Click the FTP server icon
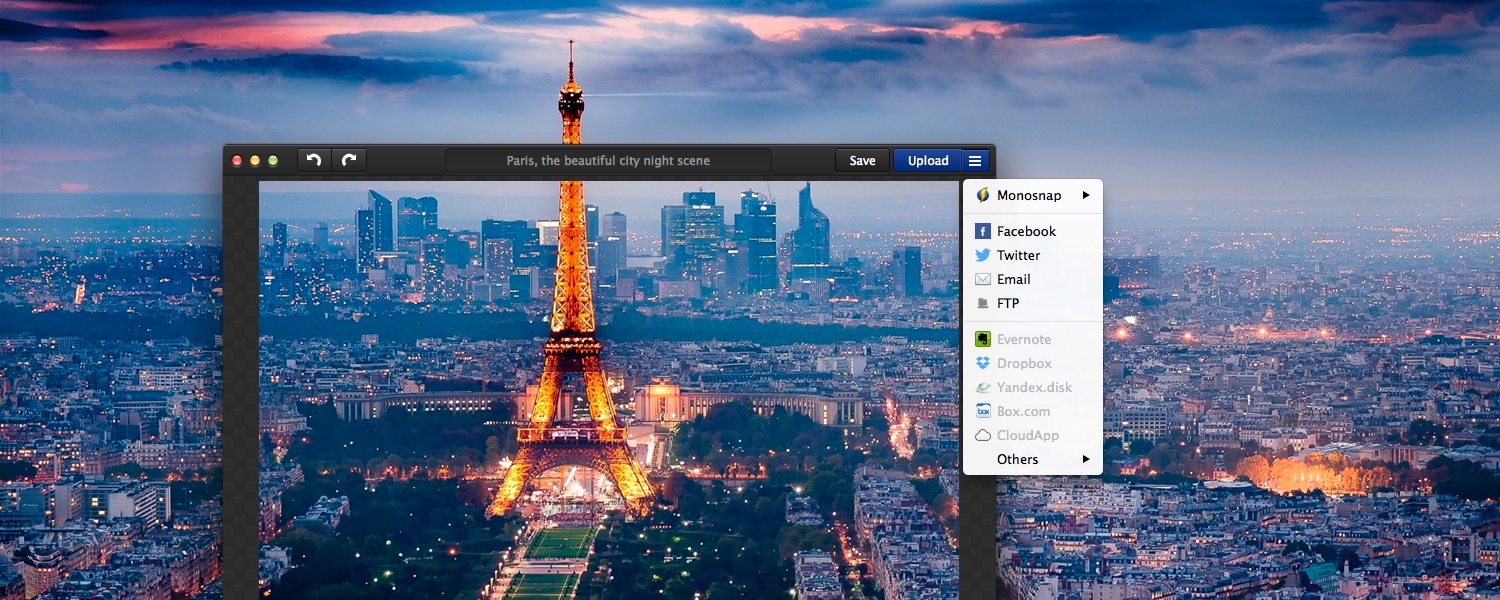1500x600 pixels. point(983,303)
